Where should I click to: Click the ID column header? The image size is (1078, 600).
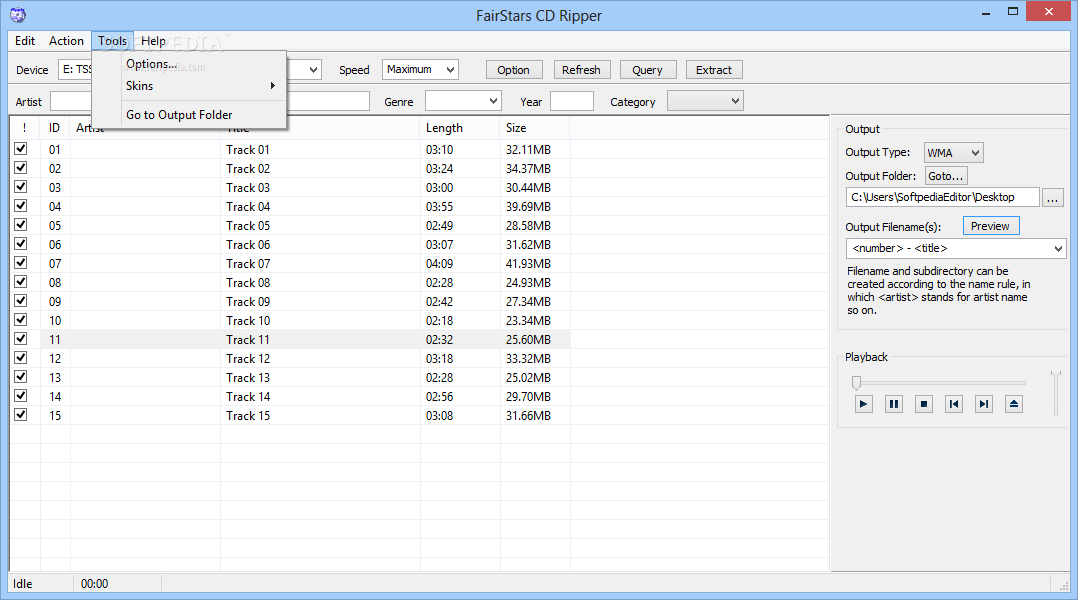coord(54,128)
